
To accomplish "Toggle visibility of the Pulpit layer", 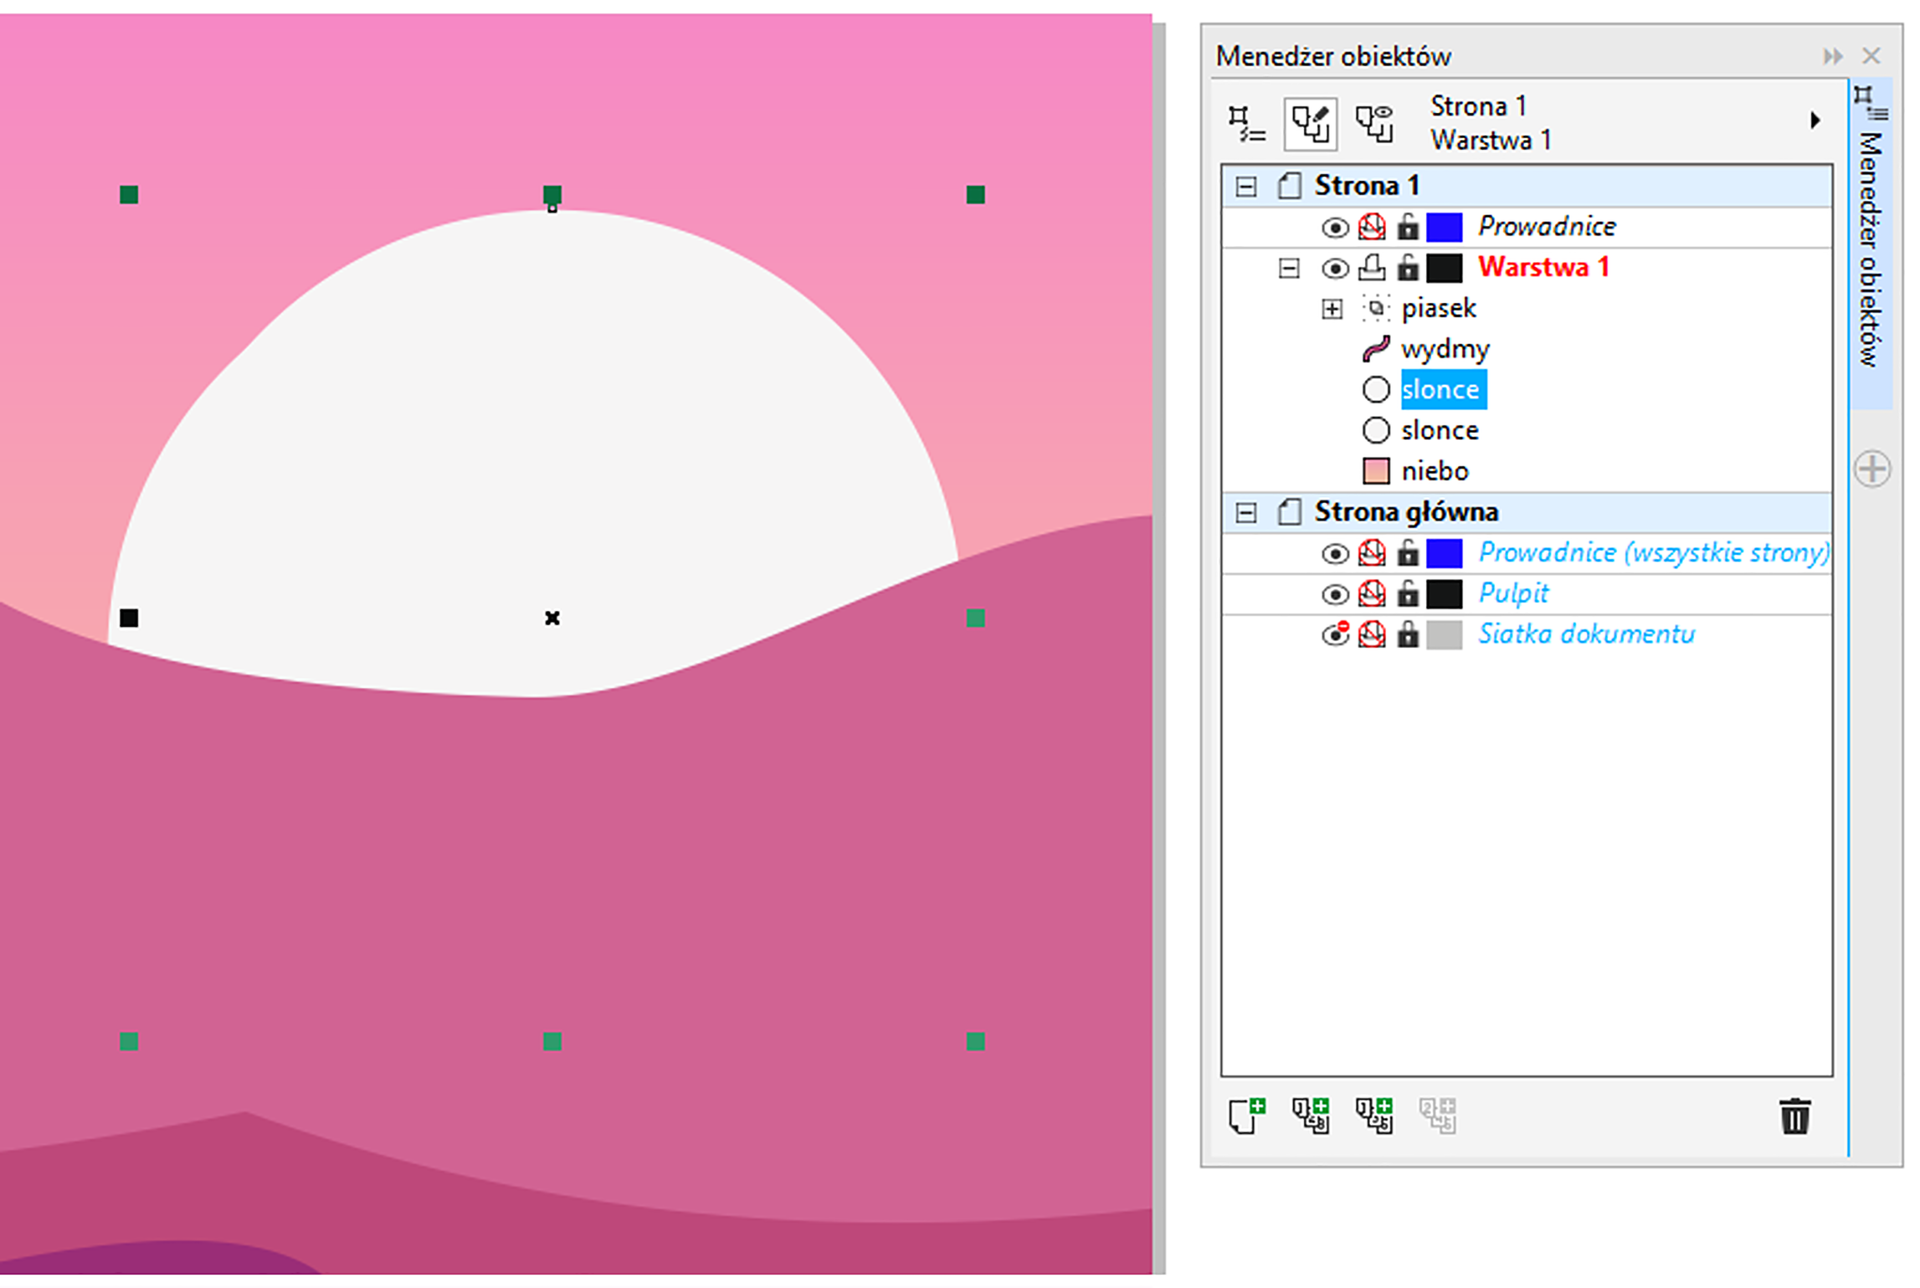I will (1334, 595).
